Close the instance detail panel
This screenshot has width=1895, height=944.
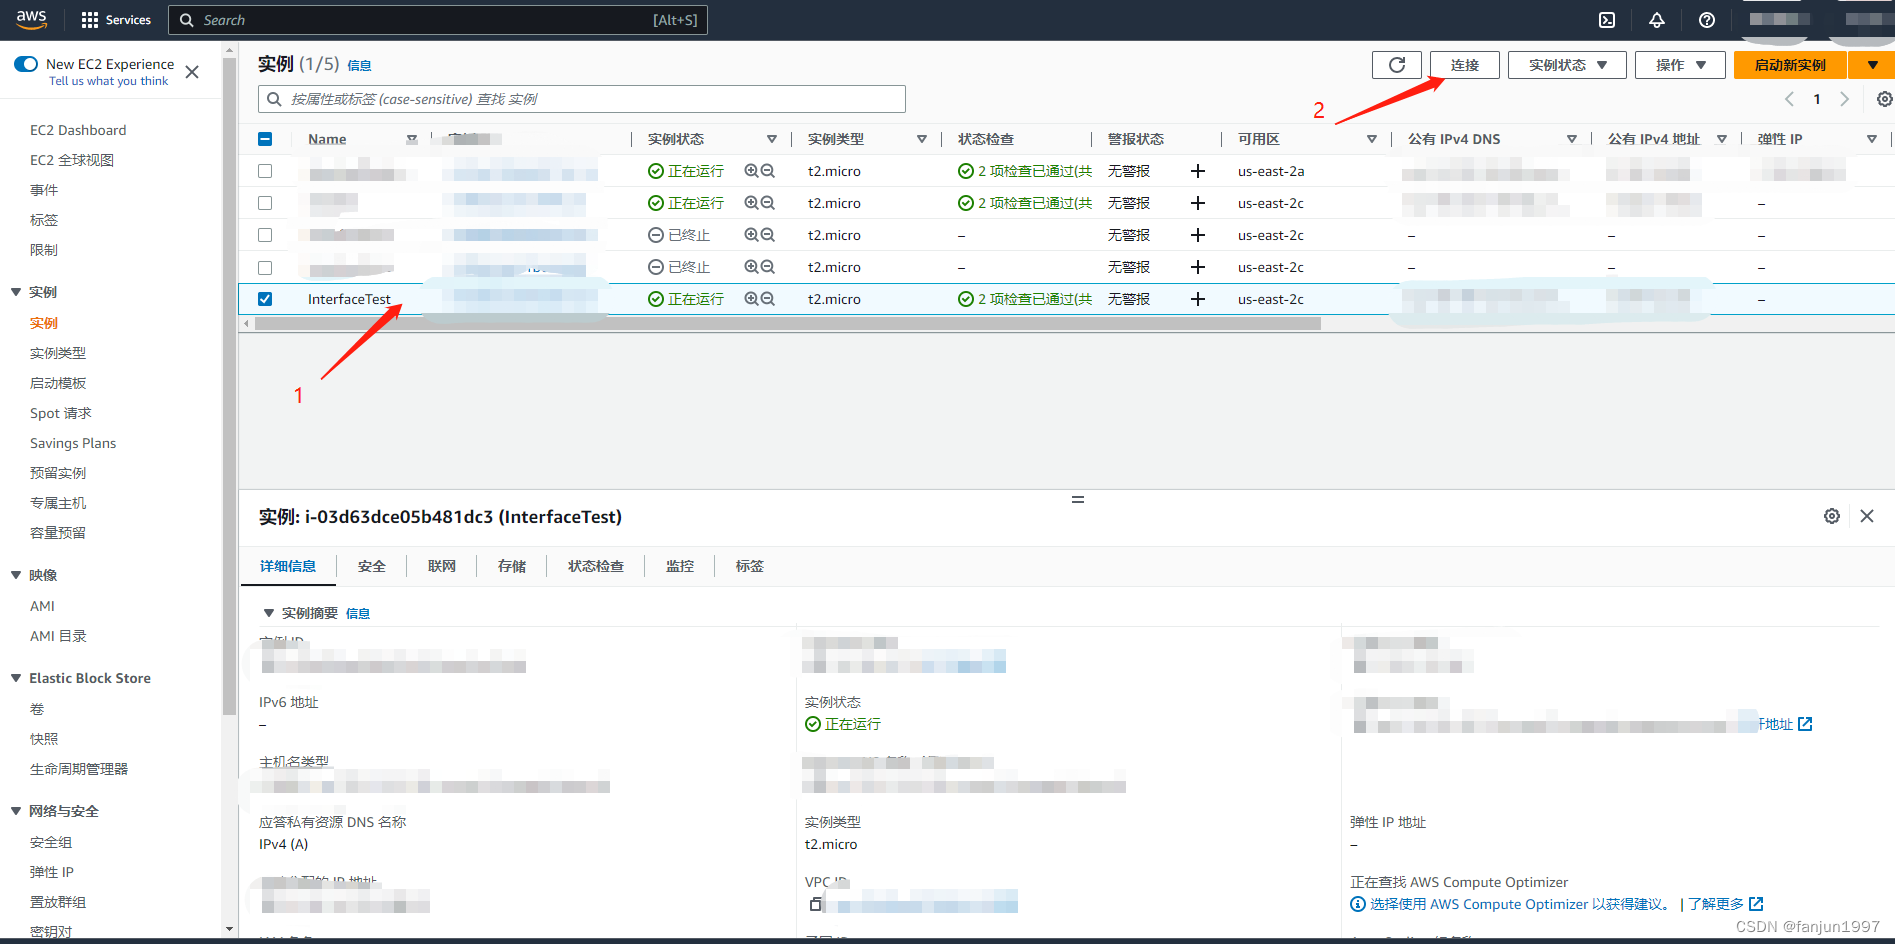(x=1867, y=516)
